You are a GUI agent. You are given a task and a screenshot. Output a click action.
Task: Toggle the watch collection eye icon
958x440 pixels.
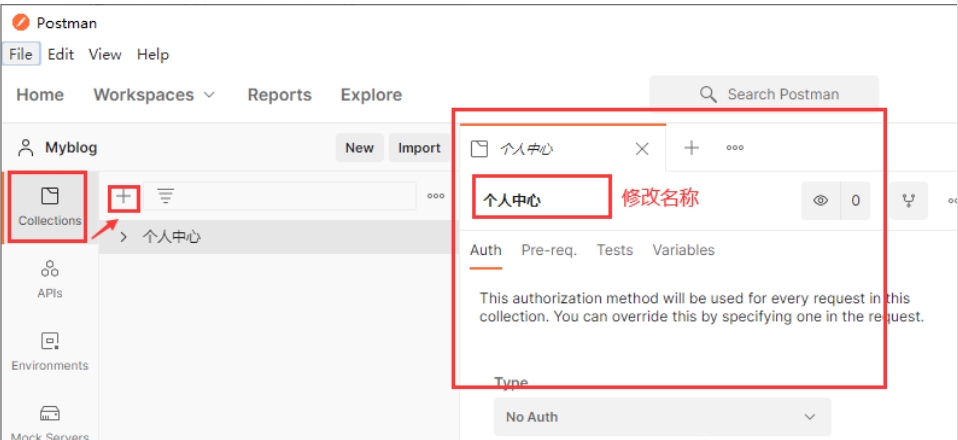821,200
